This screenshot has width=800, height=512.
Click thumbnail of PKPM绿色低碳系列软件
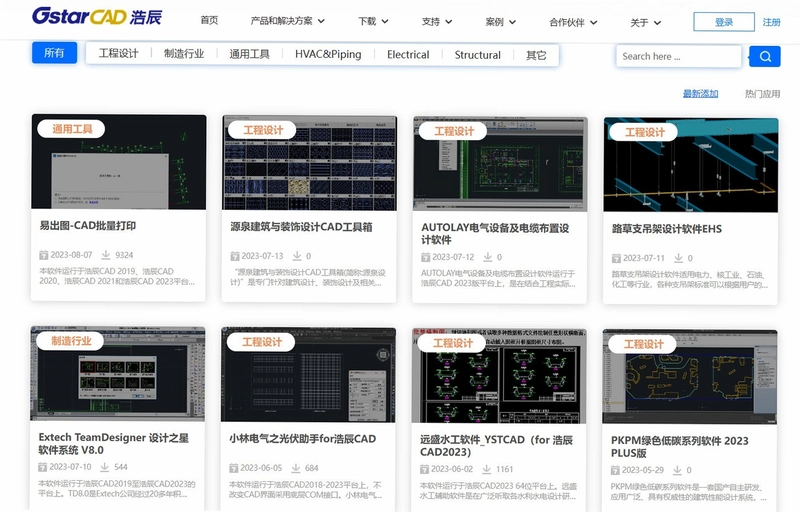690,377
